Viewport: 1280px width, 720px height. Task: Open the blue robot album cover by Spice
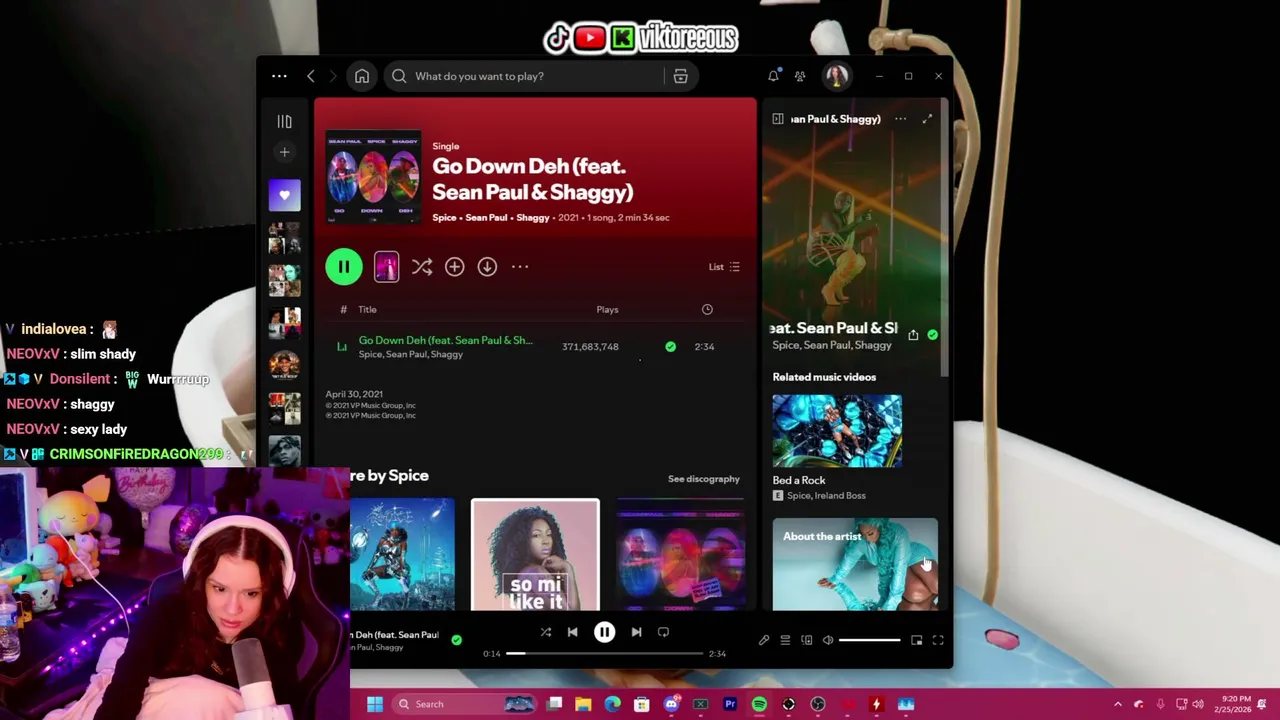coord(402,554)
